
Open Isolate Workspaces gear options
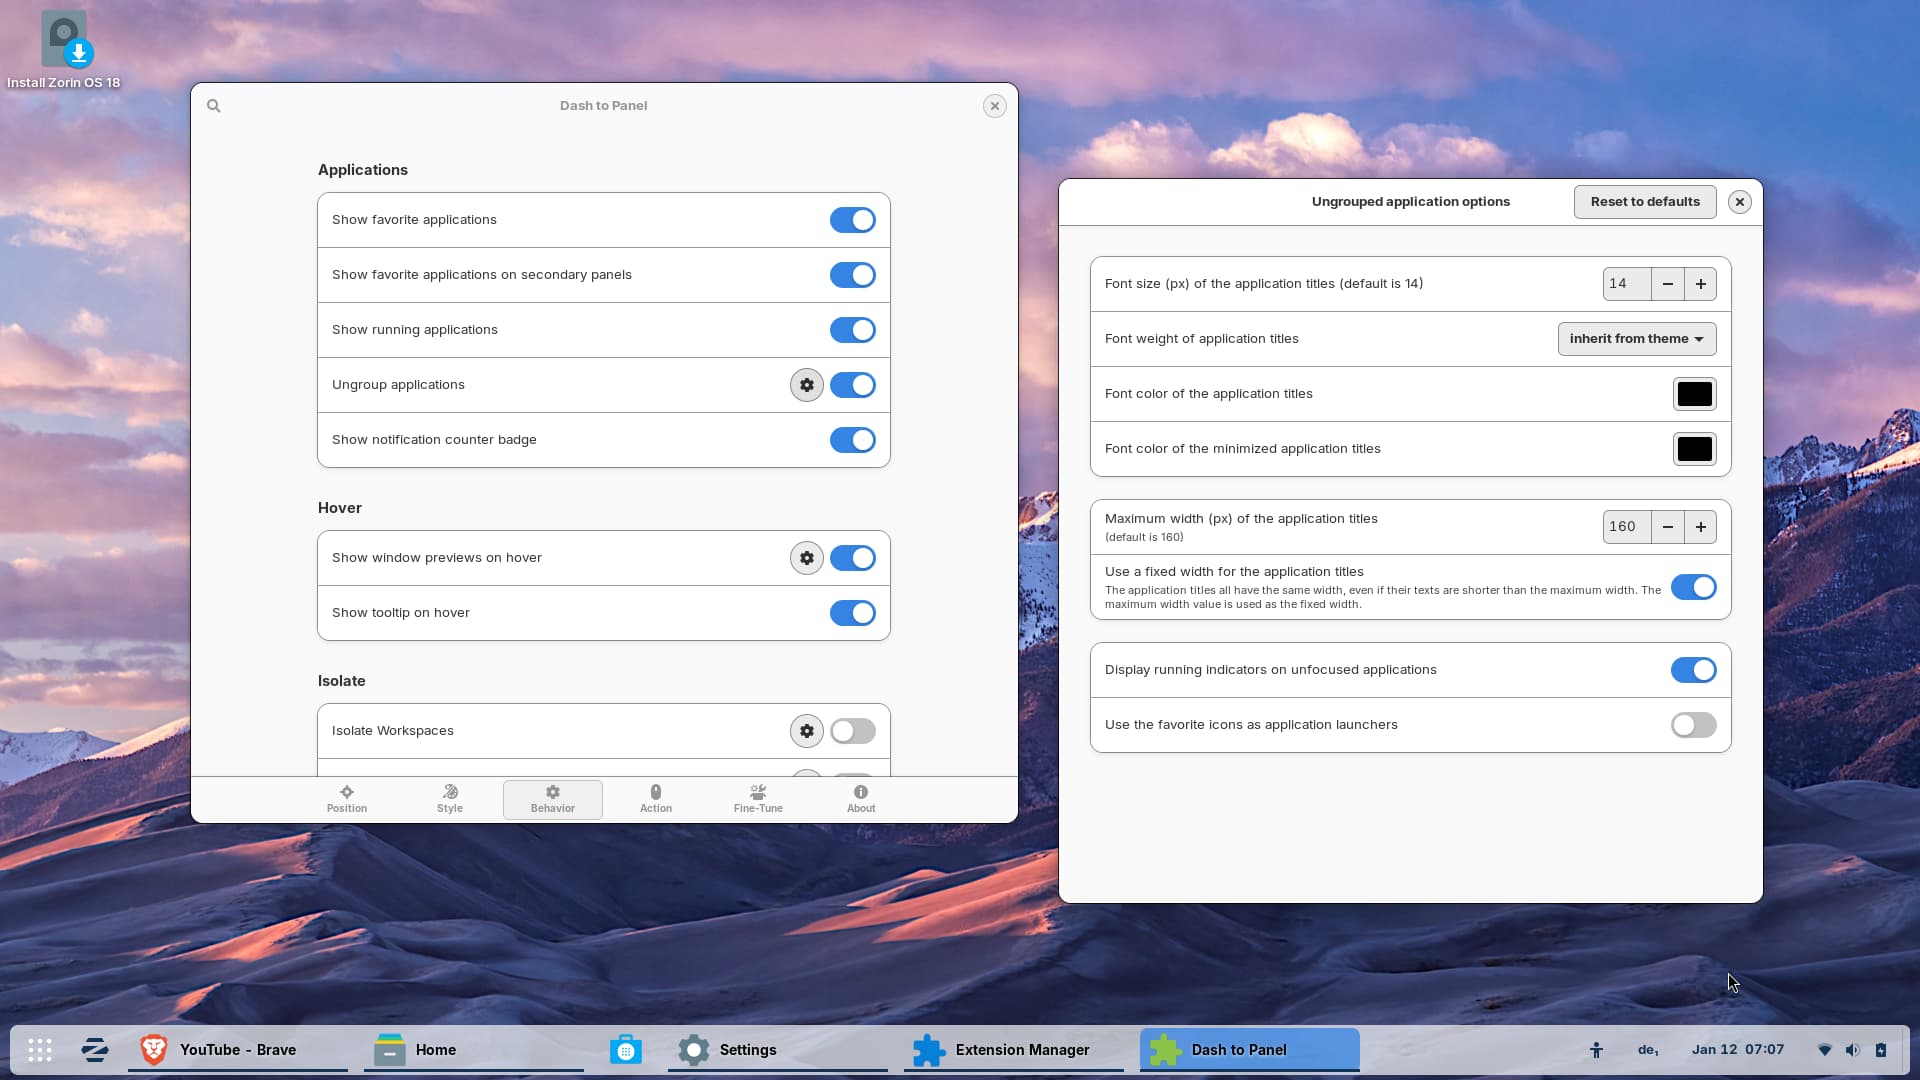point(806,731)
